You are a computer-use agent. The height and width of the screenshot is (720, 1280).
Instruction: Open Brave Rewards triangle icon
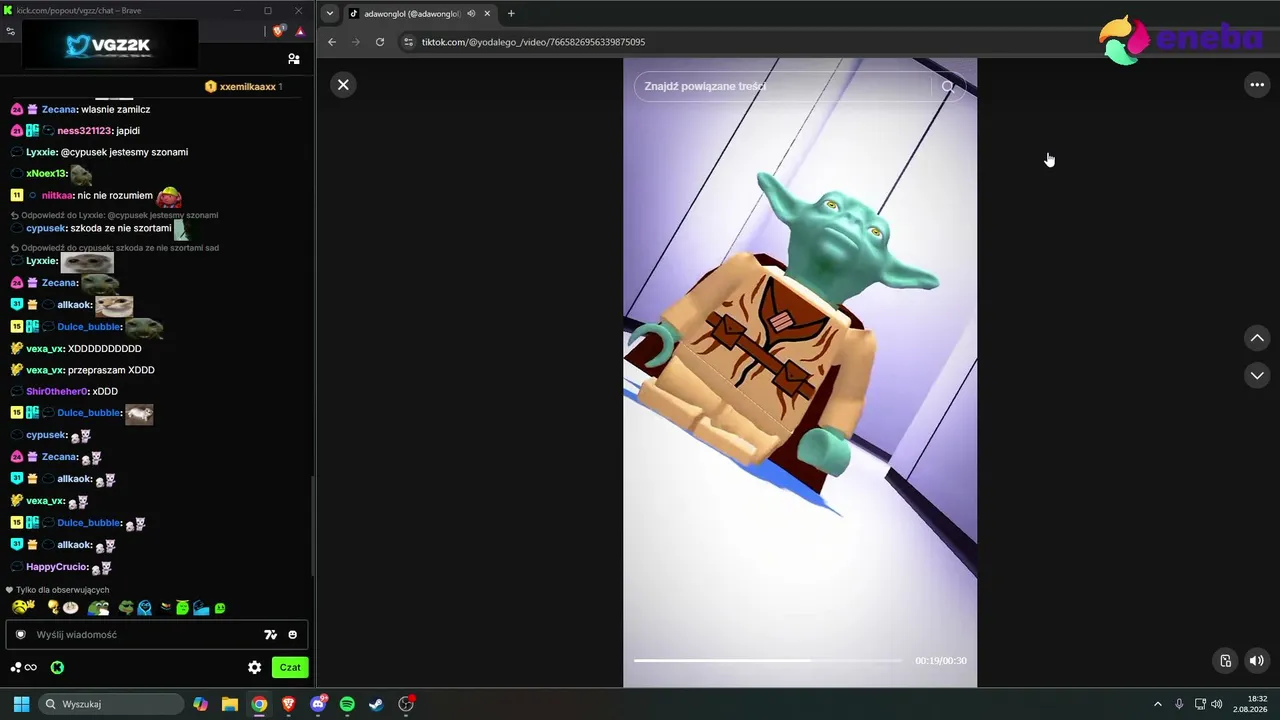coord(299,31)
